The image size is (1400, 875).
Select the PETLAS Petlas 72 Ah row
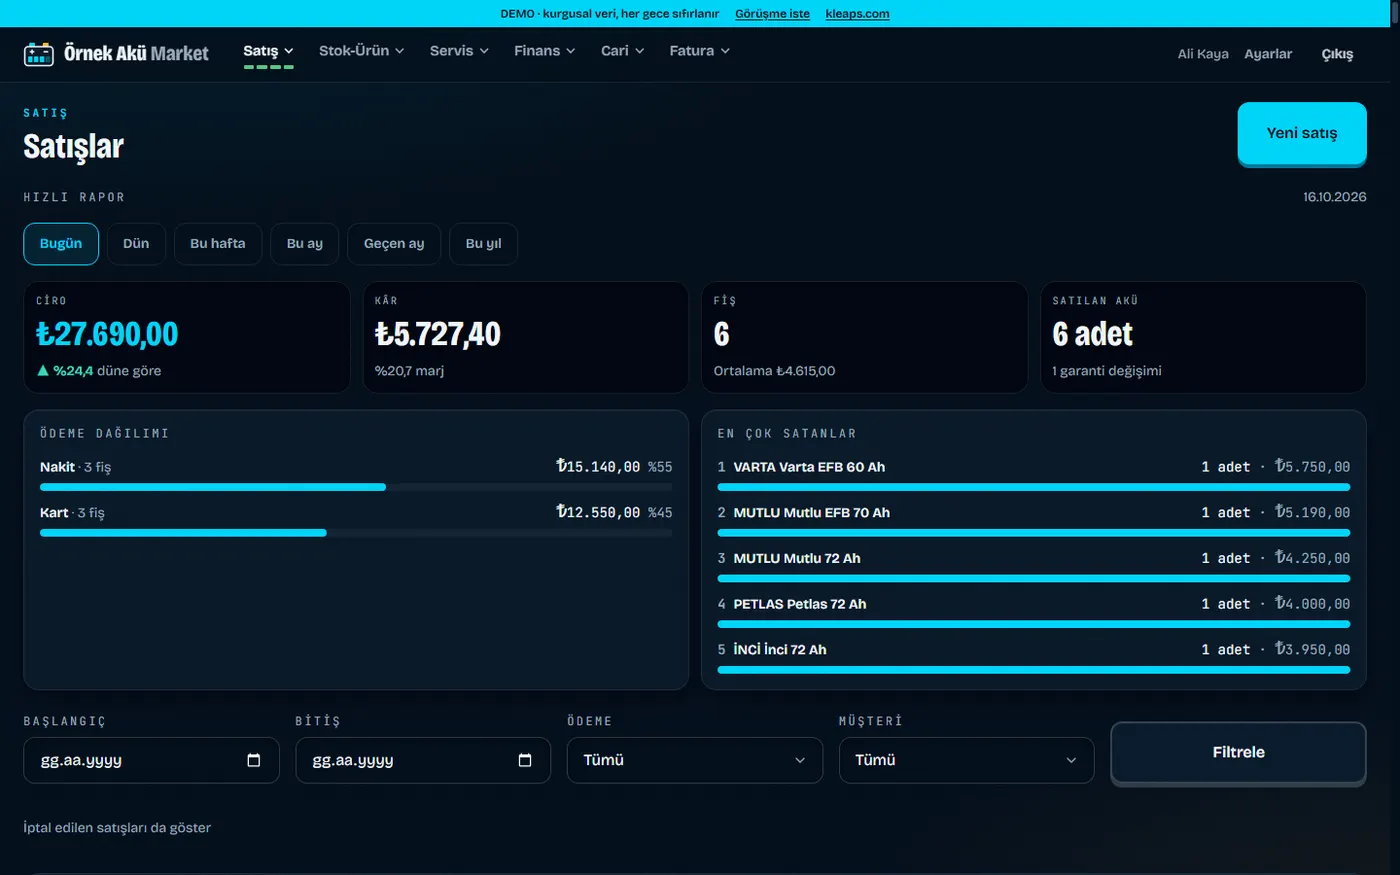pos(1034,610)
